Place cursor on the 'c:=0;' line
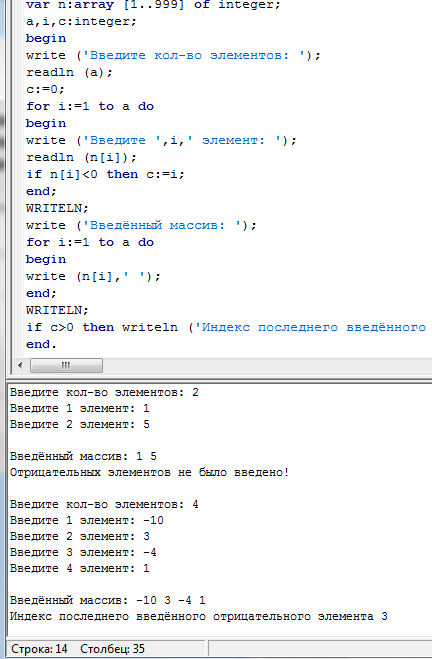Screen dimensions: 432x659 (x=45, y=89)
